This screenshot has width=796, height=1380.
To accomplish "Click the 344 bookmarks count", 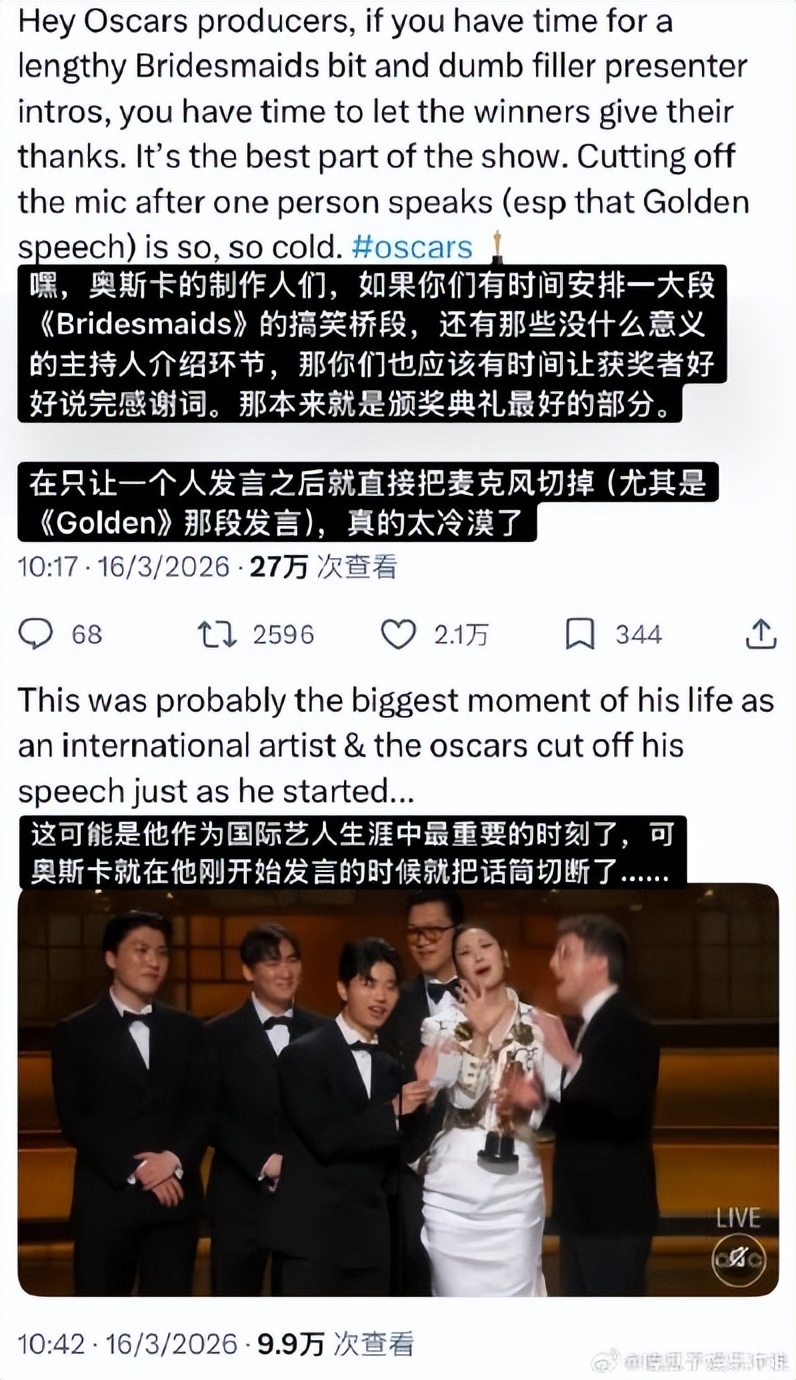I will tap(638, 634).
